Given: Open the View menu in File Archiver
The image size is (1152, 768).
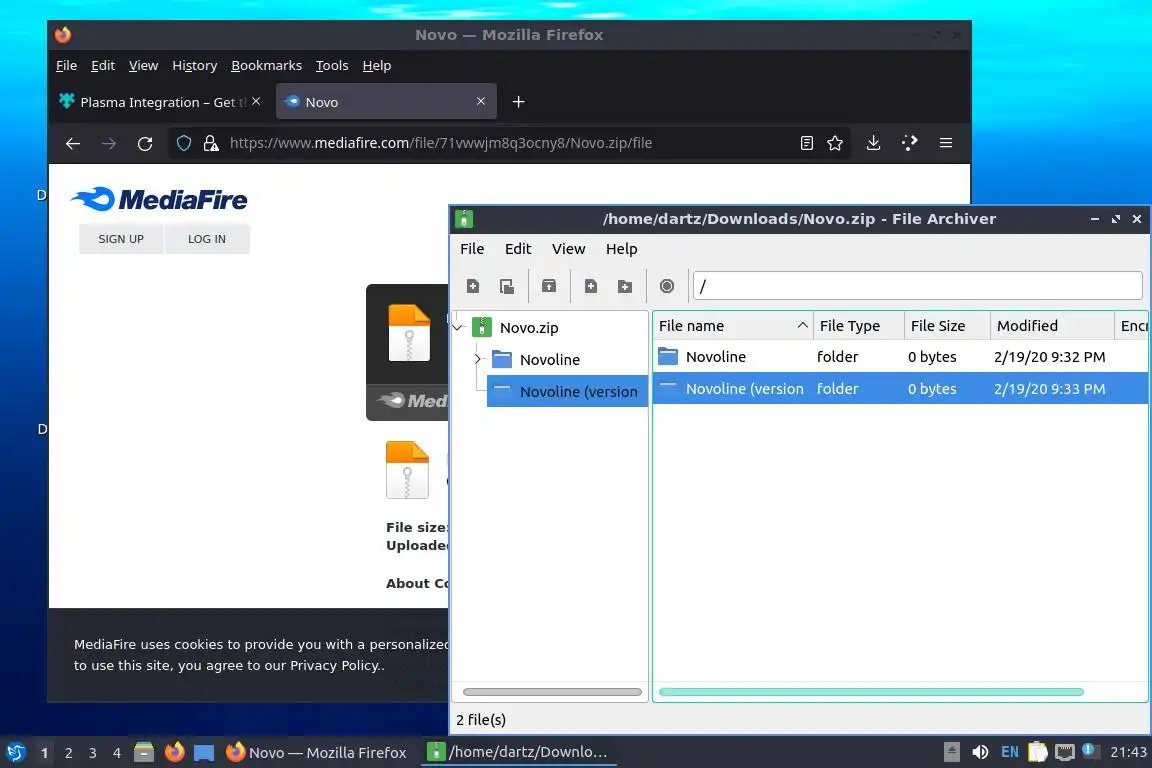Looking at the screenshot, I should (569, 249).
